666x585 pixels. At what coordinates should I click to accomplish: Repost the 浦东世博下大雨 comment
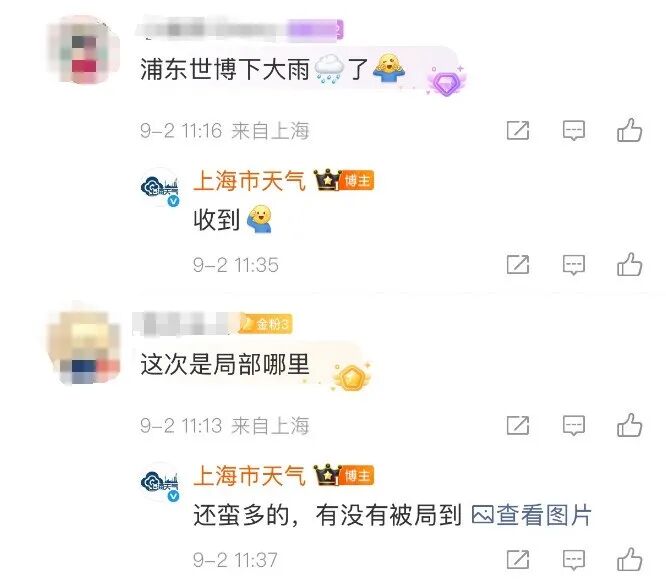tap(518, 130)
